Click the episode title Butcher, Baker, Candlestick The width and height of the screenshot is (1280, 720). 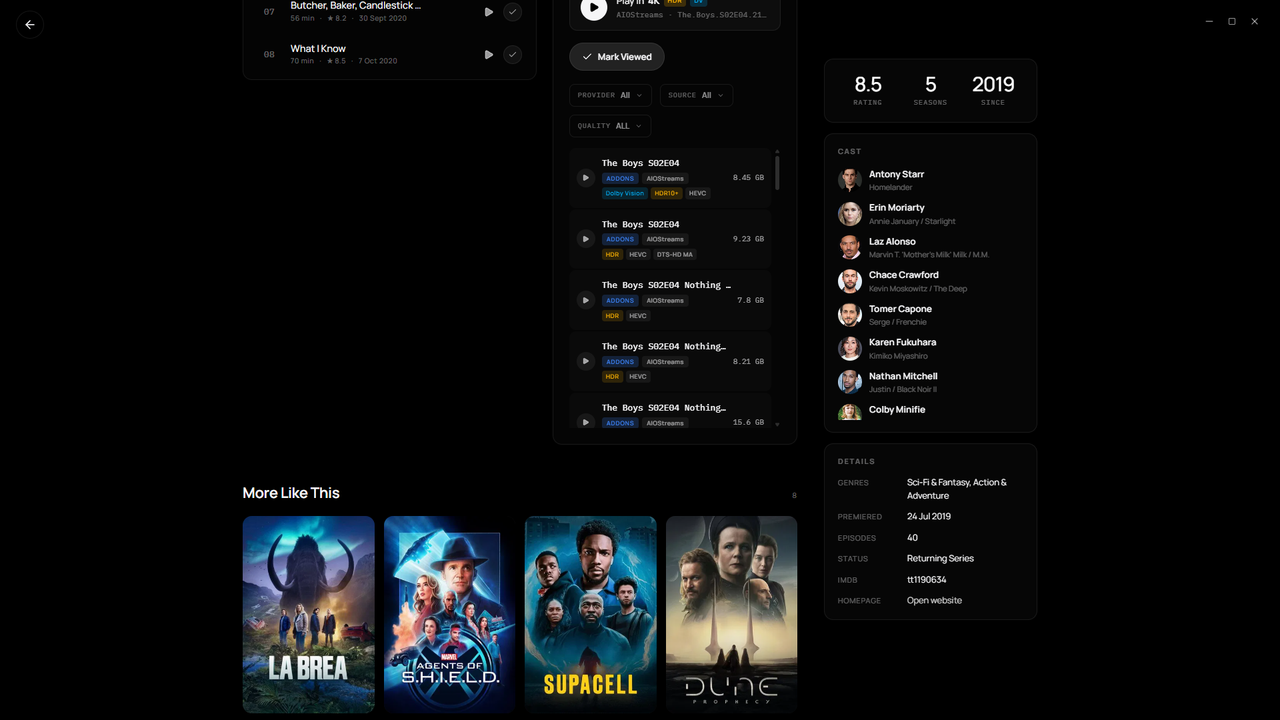point(355,6)
